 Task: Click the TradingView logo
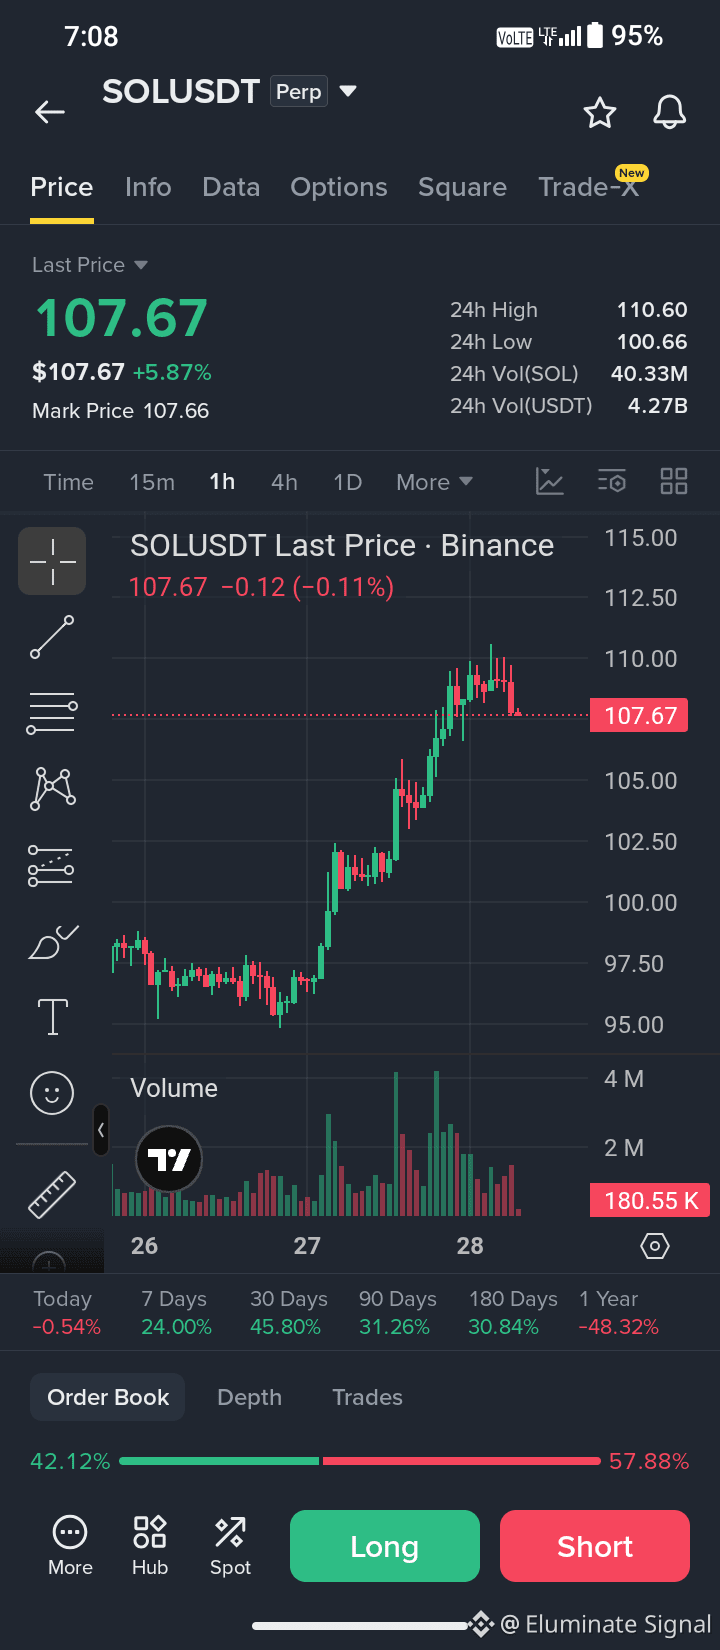(169, 1159)
